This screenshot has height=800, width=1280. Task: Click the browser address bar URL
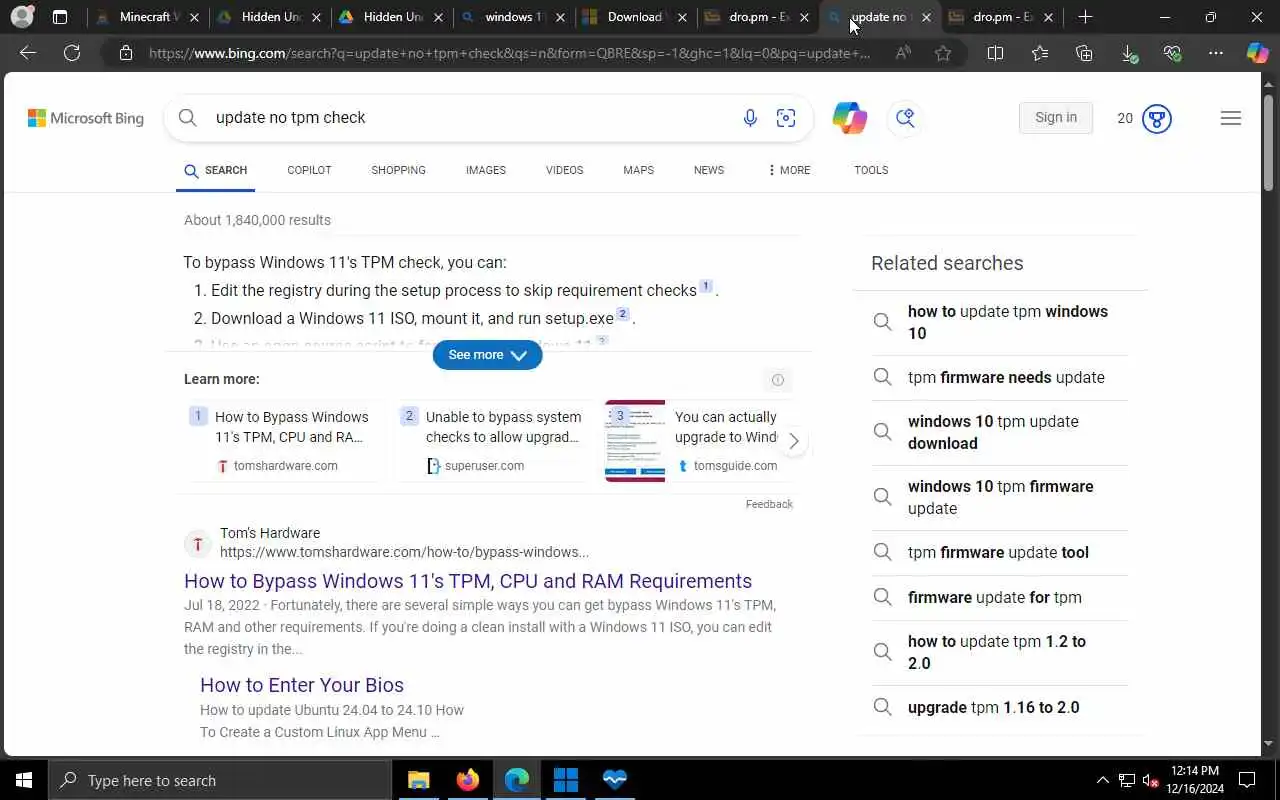point(510,53)
